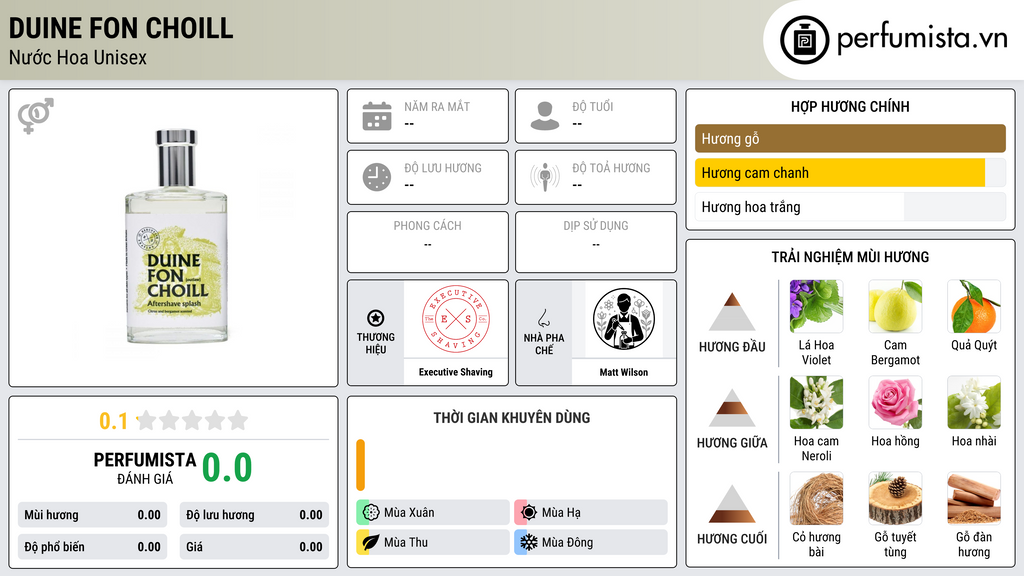Viewport: 1024px width, 576px height.
Task: Click the Hương Đầu pyramid icon
Action: [732, 312]
